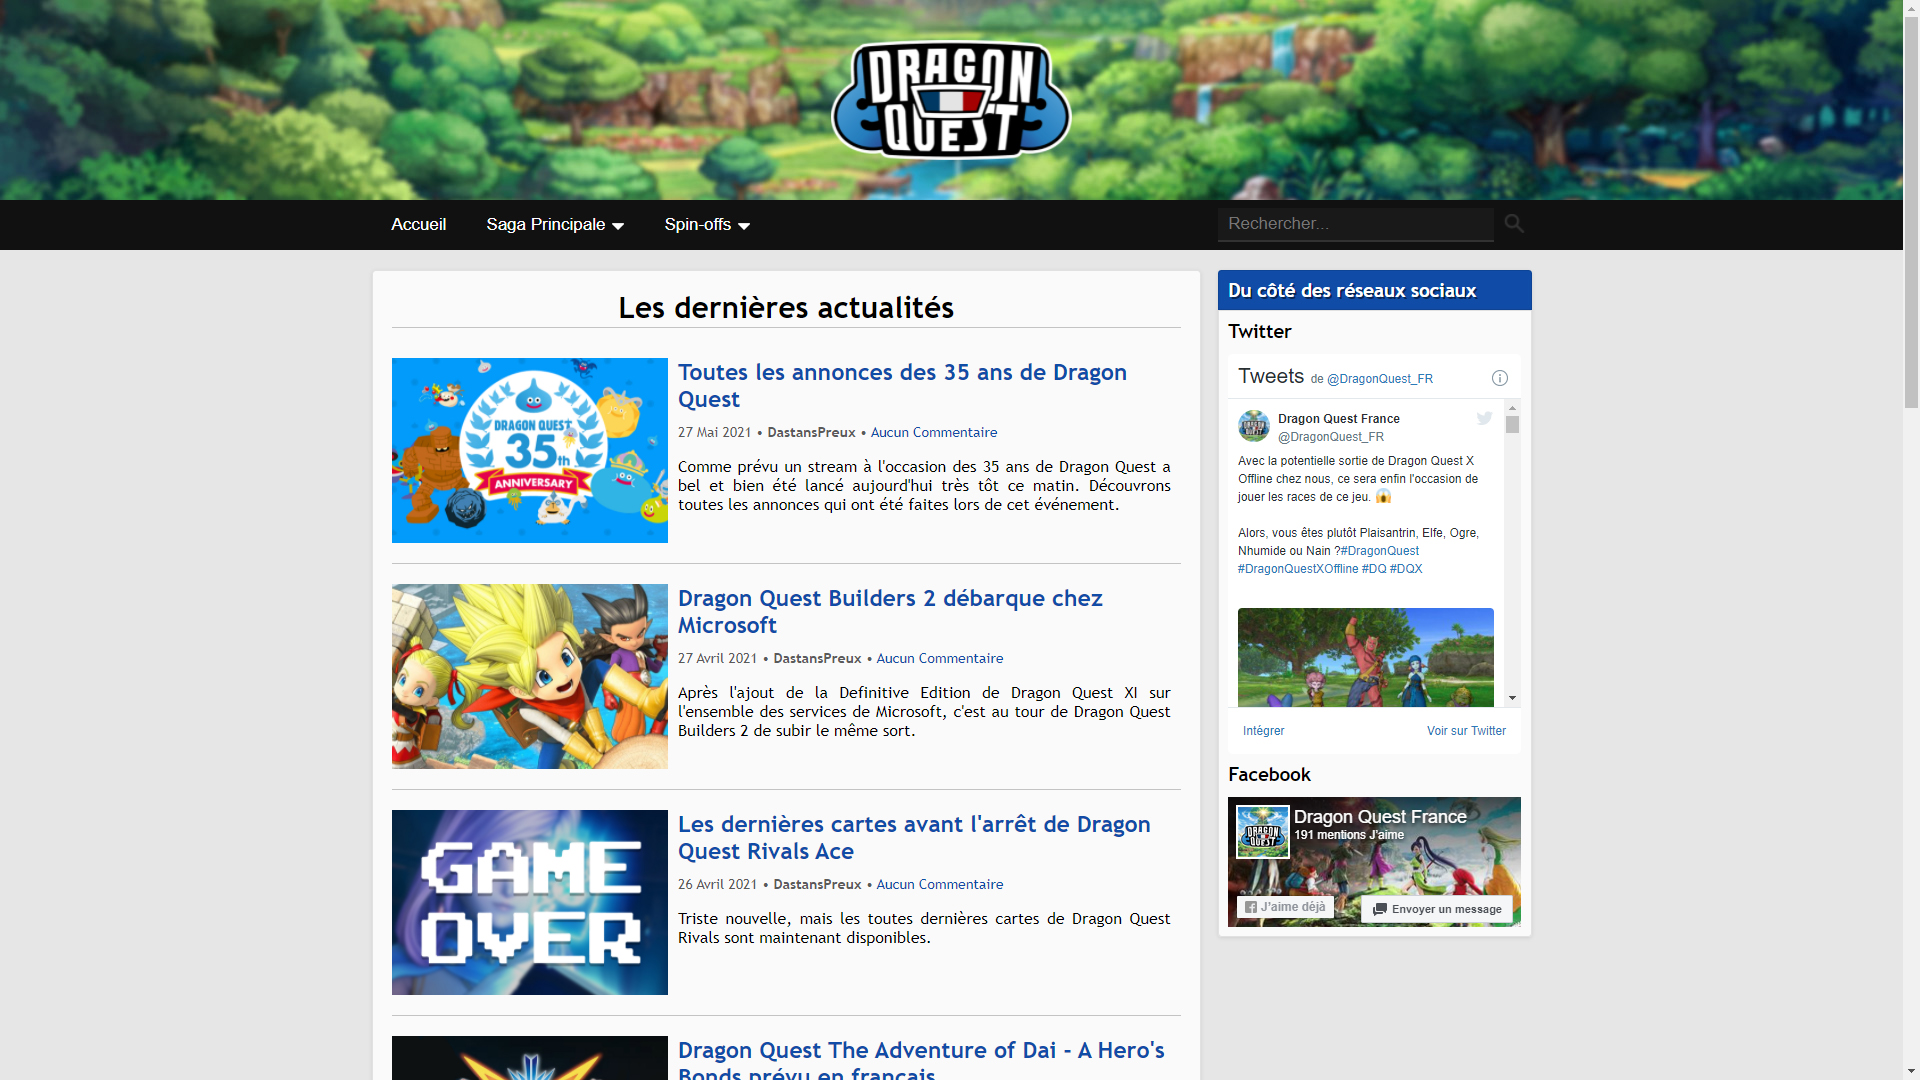The height and width of the screenshot is (1080, 1920).
Task: Click Dragon Quest France Twitter avatar
Action: pos(1254,427)
